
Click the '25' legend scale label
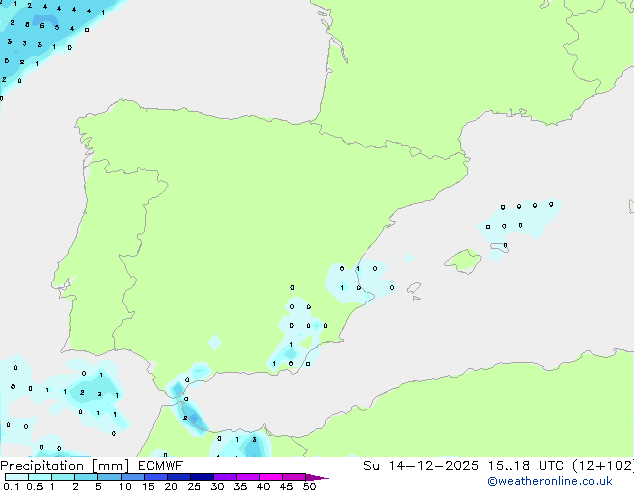[x=194, y=486]
